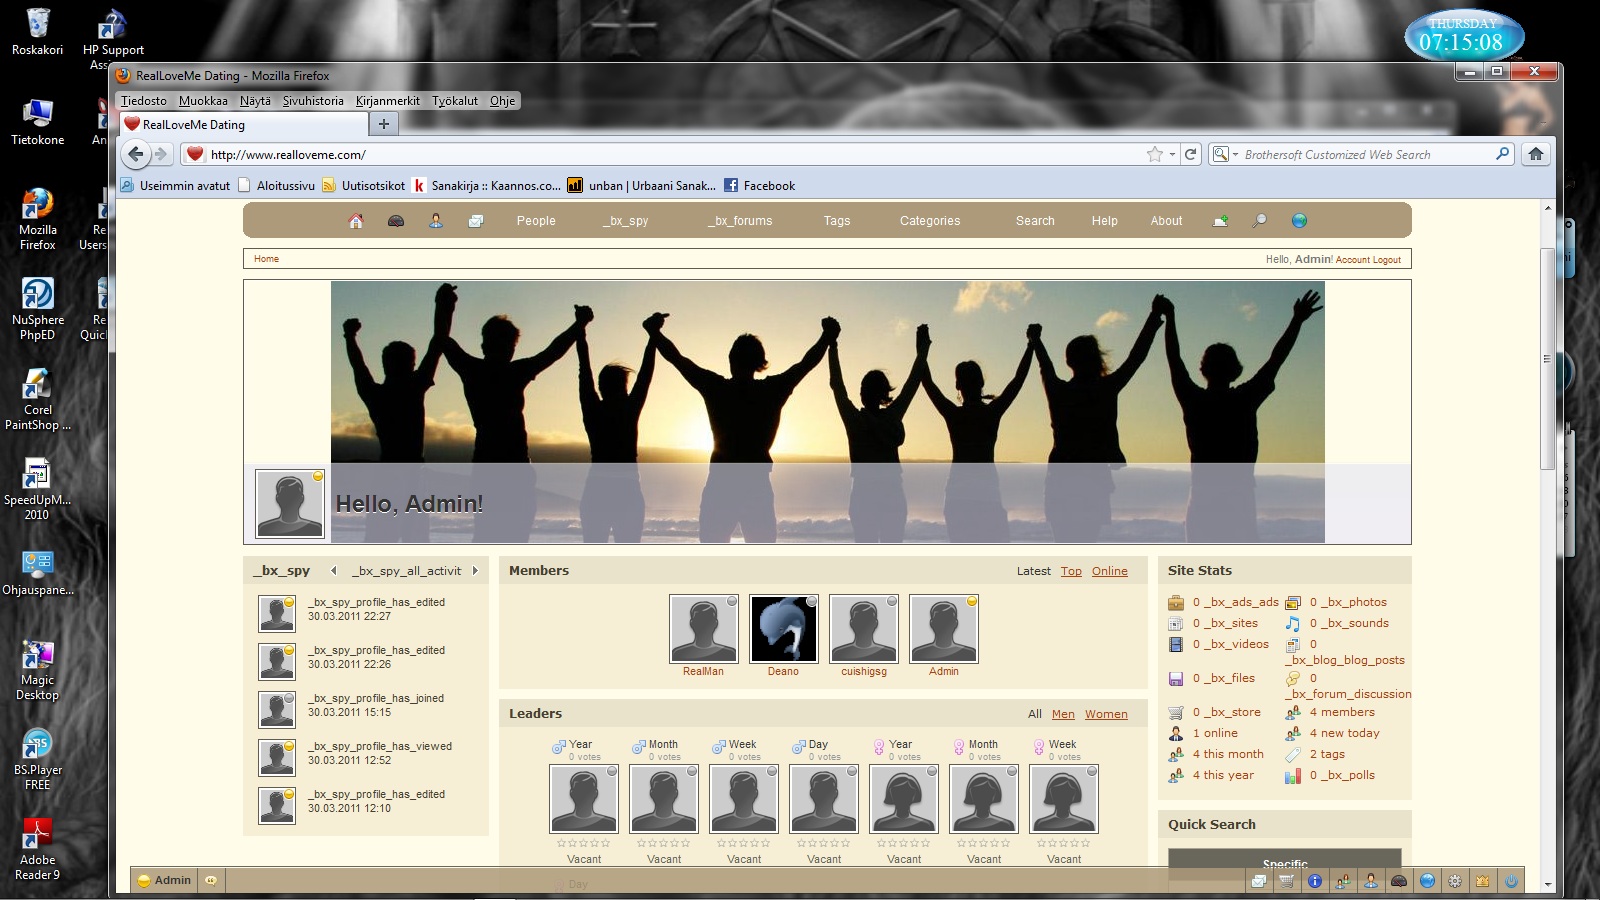The width and height of the screenshot is (1600, 900).
Task: Click the speedometer icon in bottom toolbar
Action: 1399,881
